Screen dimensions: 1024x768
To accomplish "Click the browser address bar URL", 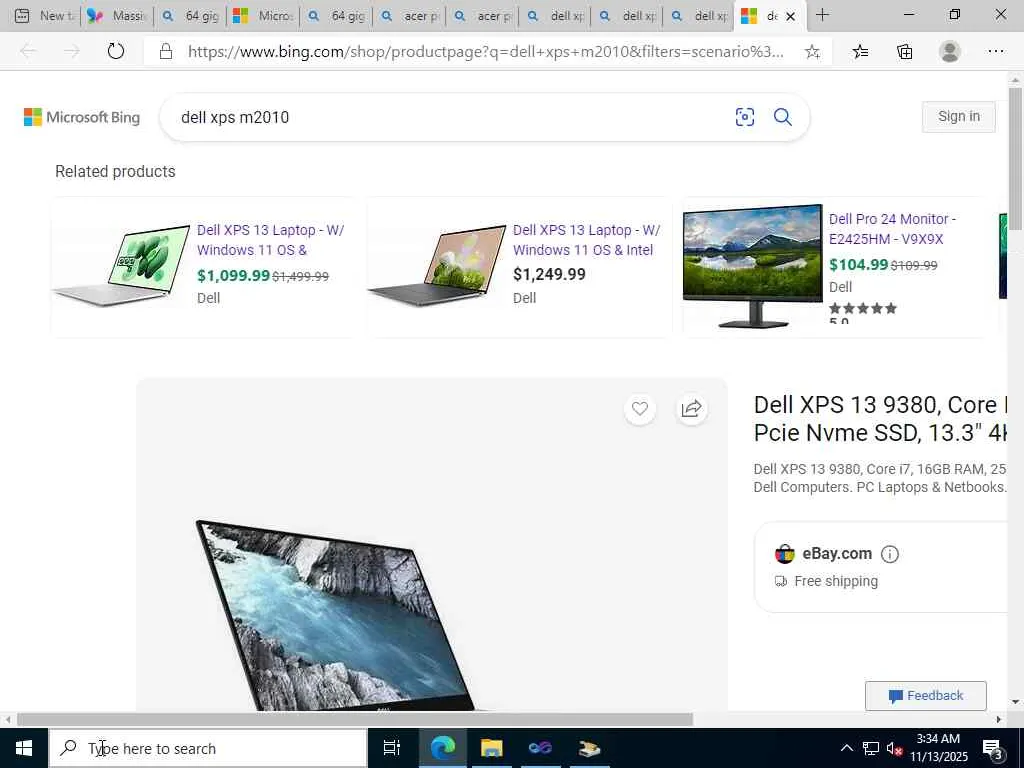I will pyautogui.click(x=485, y=52).
